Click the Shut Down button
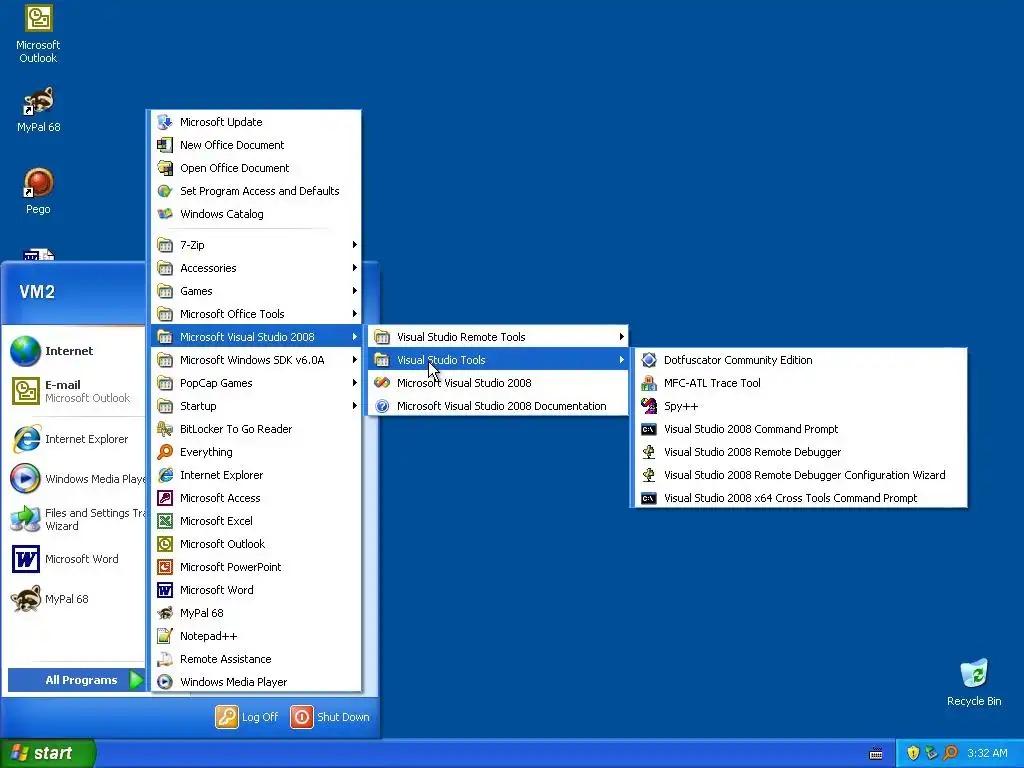The width and height of the screenshot is (1024, 768). tap(330, 716)
